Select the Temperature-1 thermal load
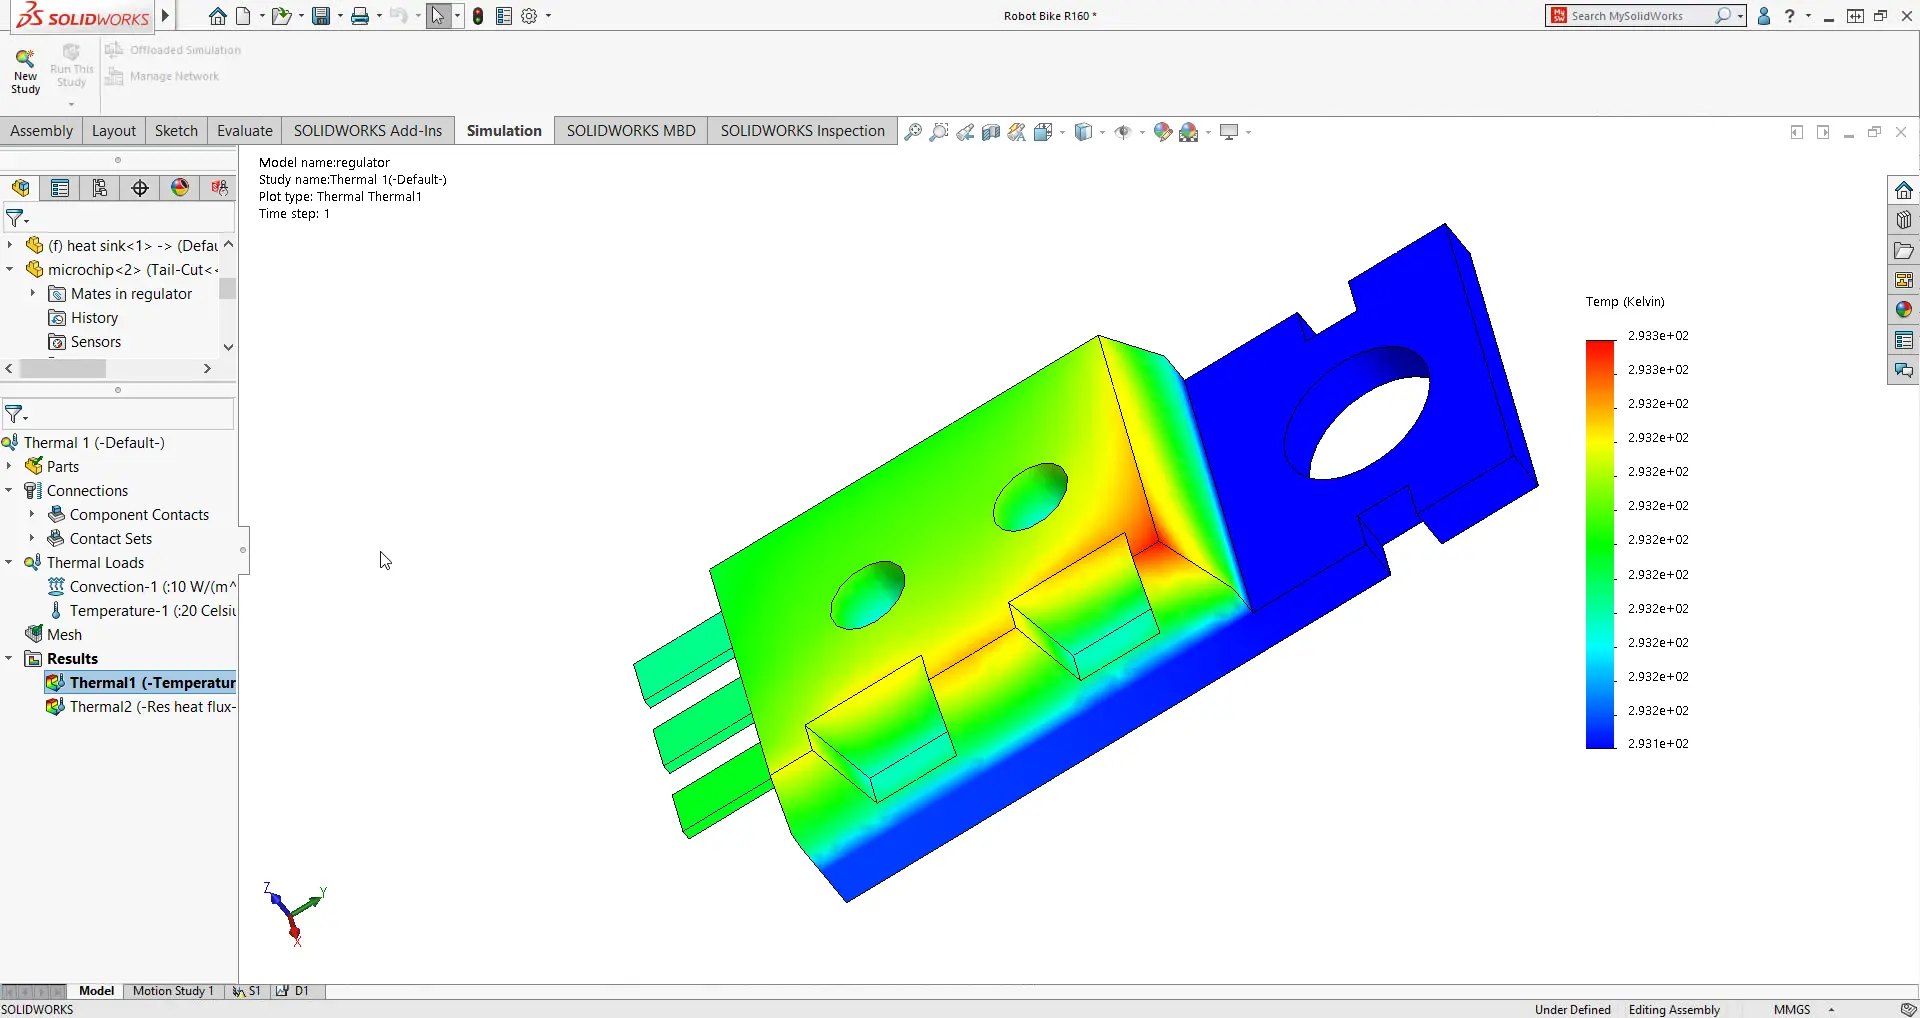1920x1018 pixels. (141, 610)
